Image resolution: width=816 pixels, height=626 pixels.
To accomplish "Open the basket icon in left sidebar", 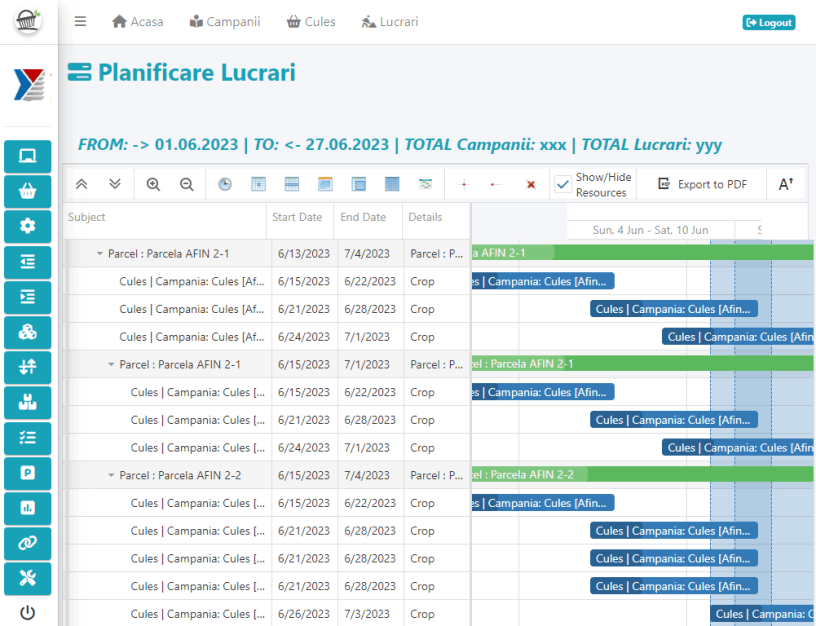I will (28, 191).
